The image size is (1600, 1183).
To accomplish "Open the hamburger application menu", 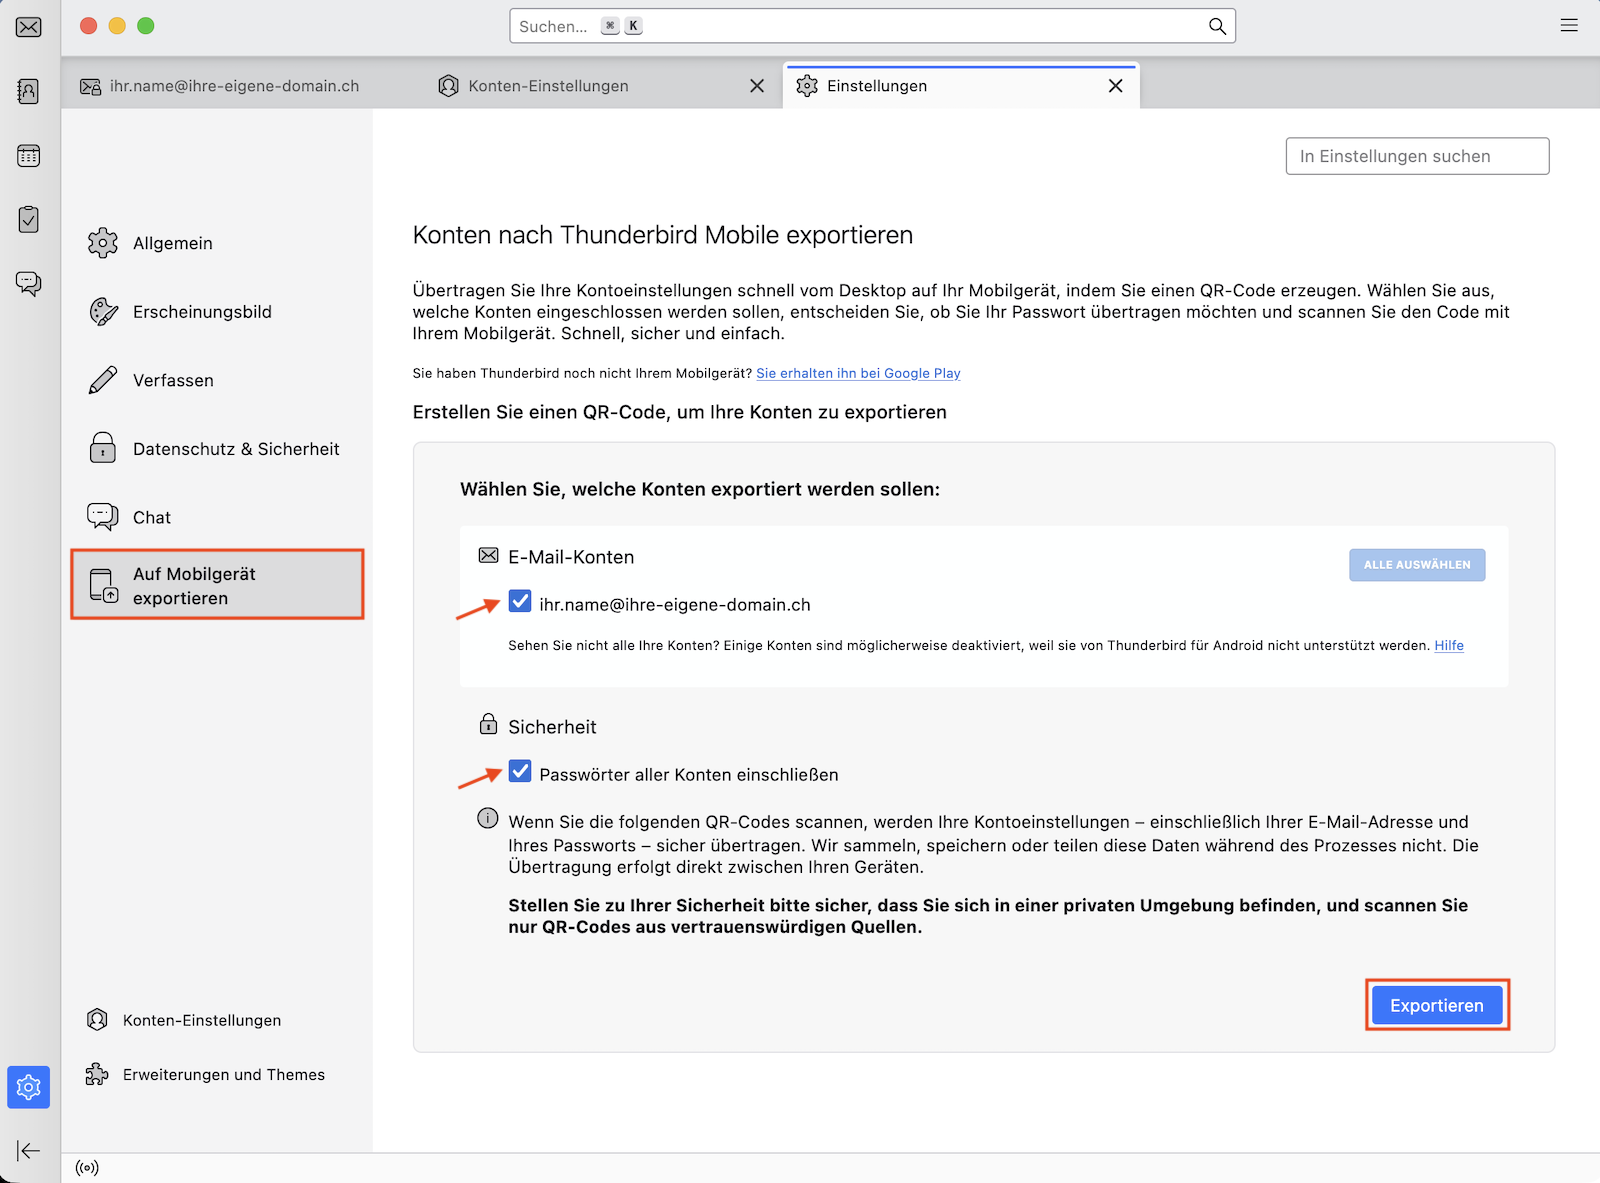I will 1569,26.
